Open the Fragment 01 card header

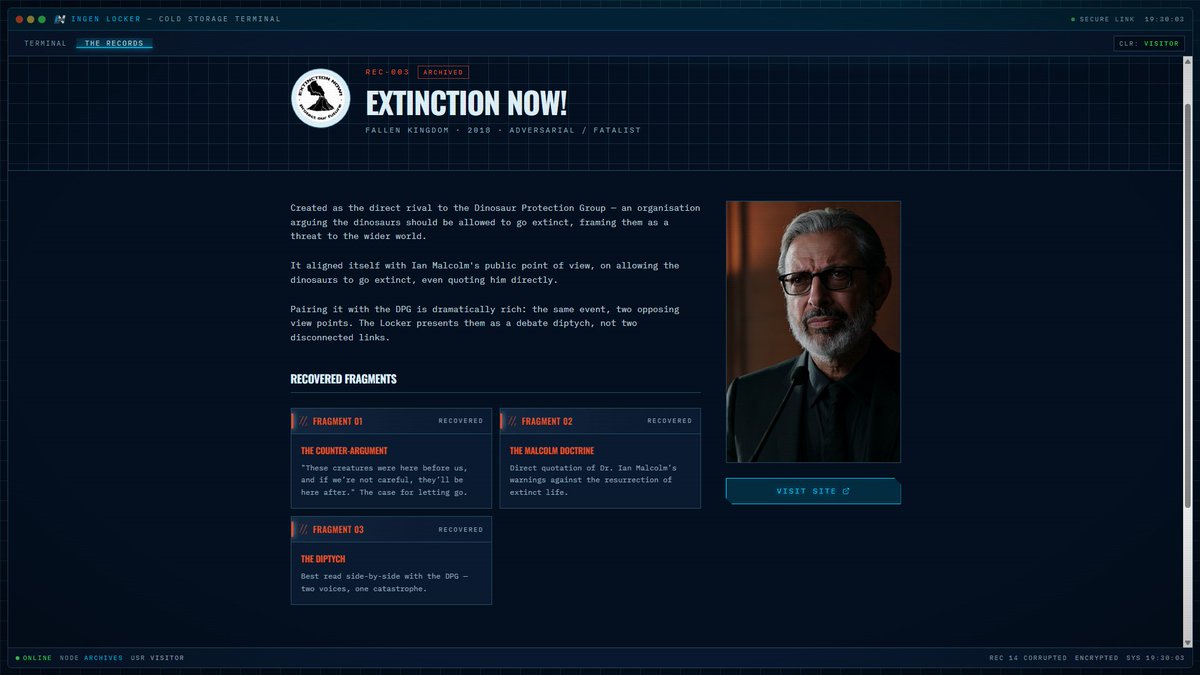(x=391, y=421)
